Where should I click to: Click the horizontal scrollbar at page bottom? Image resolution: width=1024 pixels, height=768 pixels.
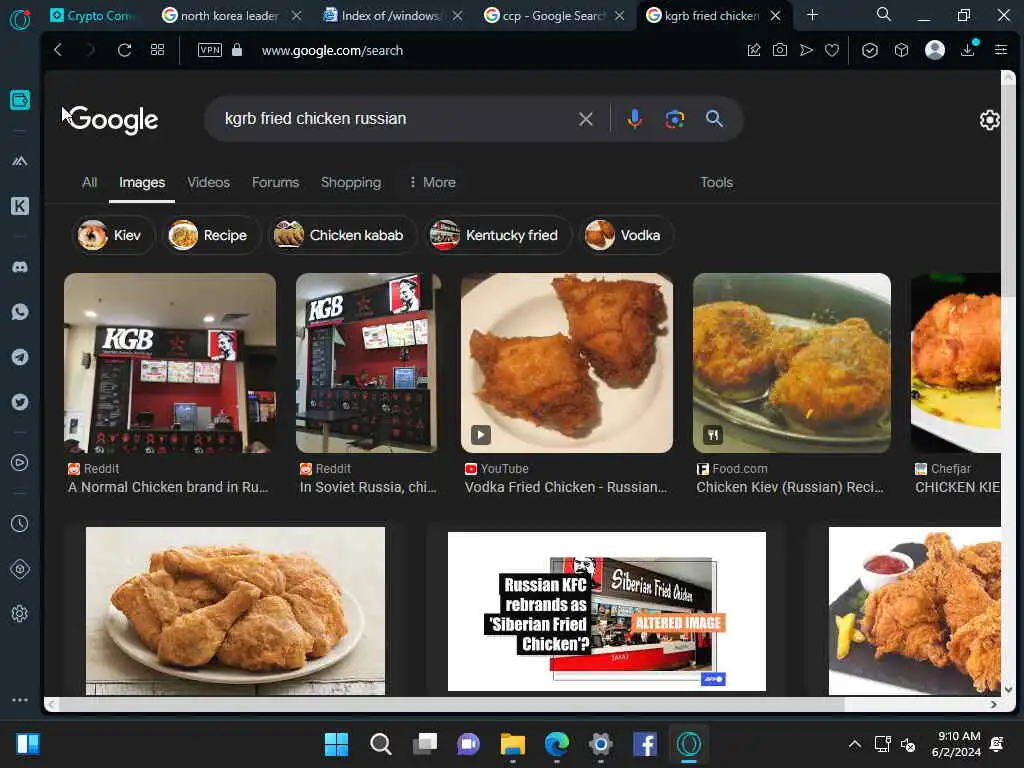click(451, 705)
